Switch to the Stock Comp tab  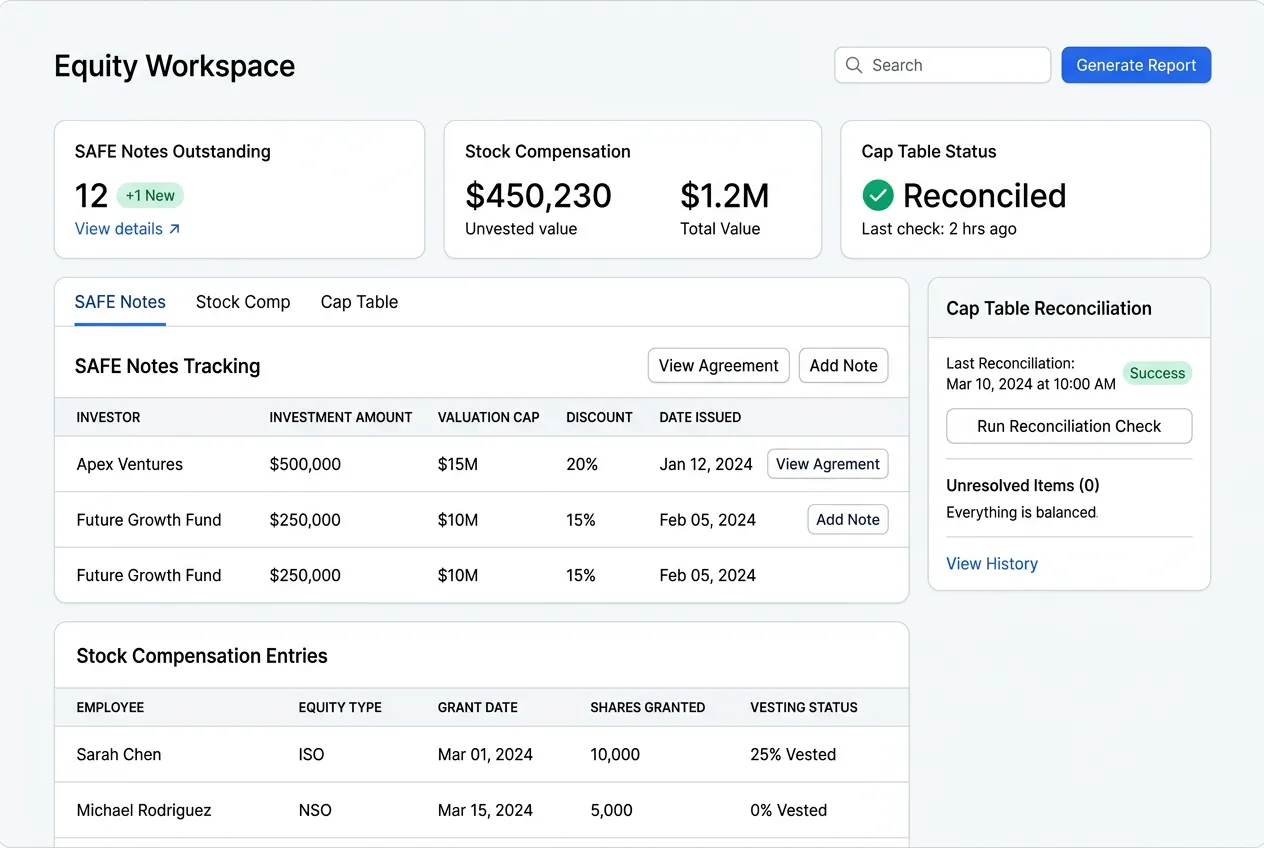pyautogui.click(x=242, y=302)
